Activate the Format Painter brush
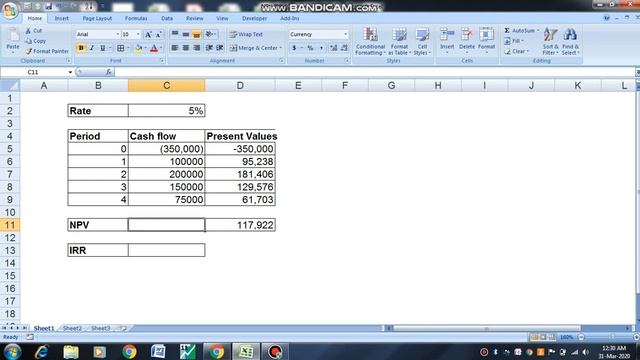This screenshot has height=360, width=640. point(28,51)
